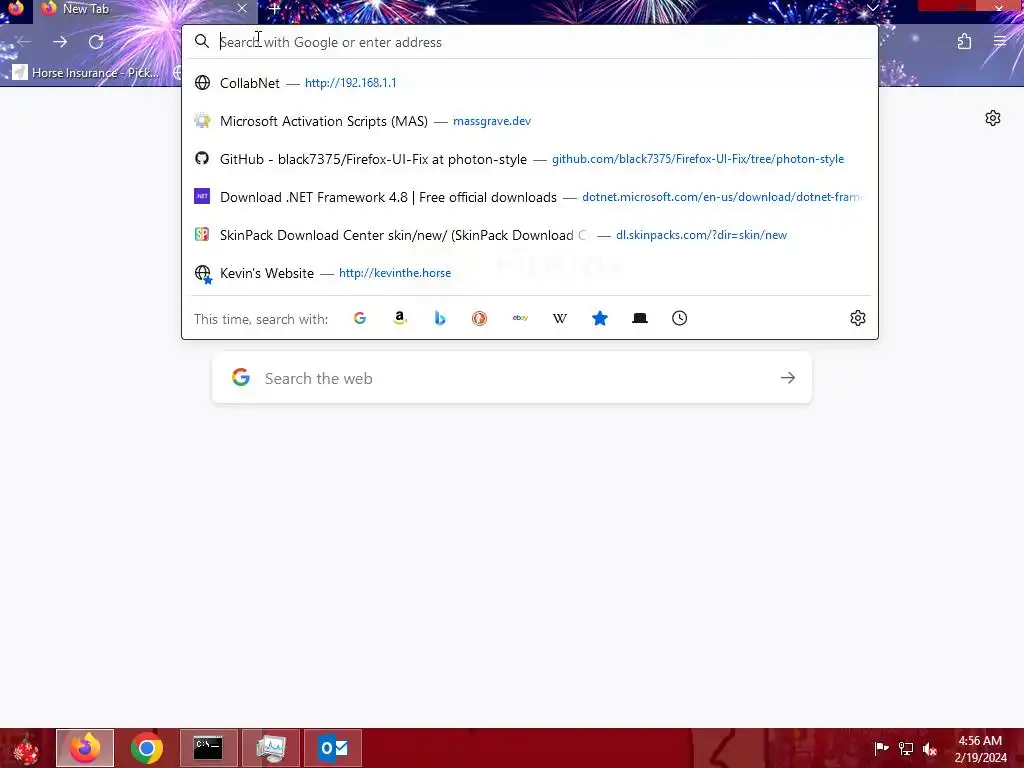Search this time with Google icon
Screen dimensions: 1024x768
[x=360, y=318]
